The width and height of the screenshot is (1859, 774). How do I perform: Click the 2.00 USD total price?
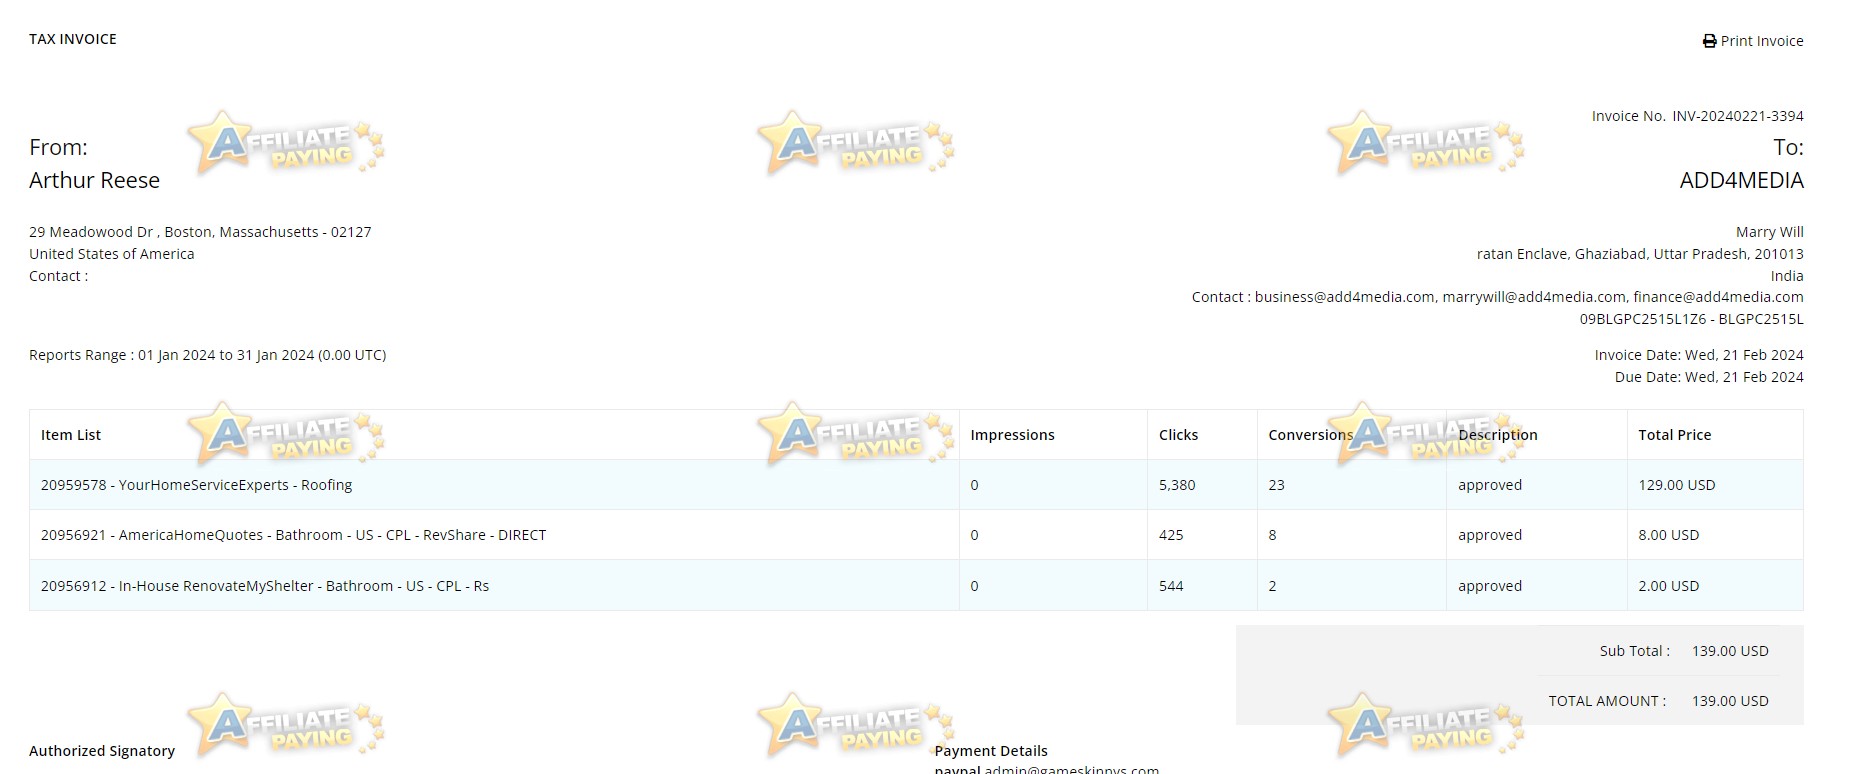tap(1668, 586)
